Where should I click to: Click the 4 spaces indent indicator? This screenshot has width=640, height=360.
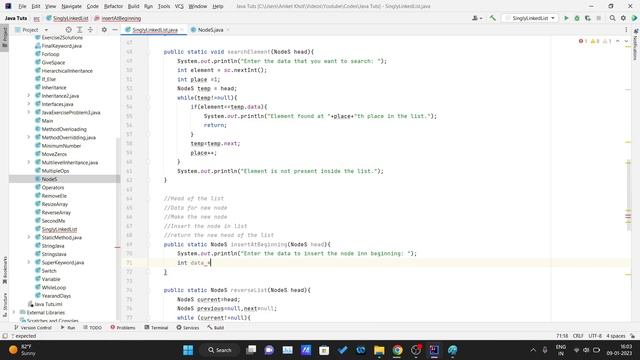(616, 336)
